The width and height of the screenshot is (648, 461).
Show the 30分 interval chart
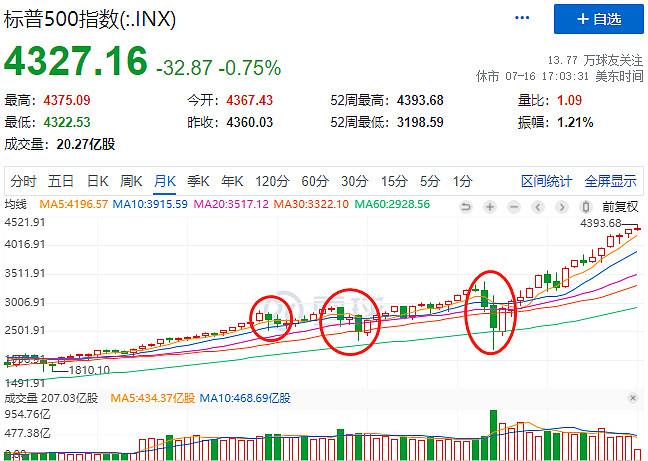click(x=355, y=181)
